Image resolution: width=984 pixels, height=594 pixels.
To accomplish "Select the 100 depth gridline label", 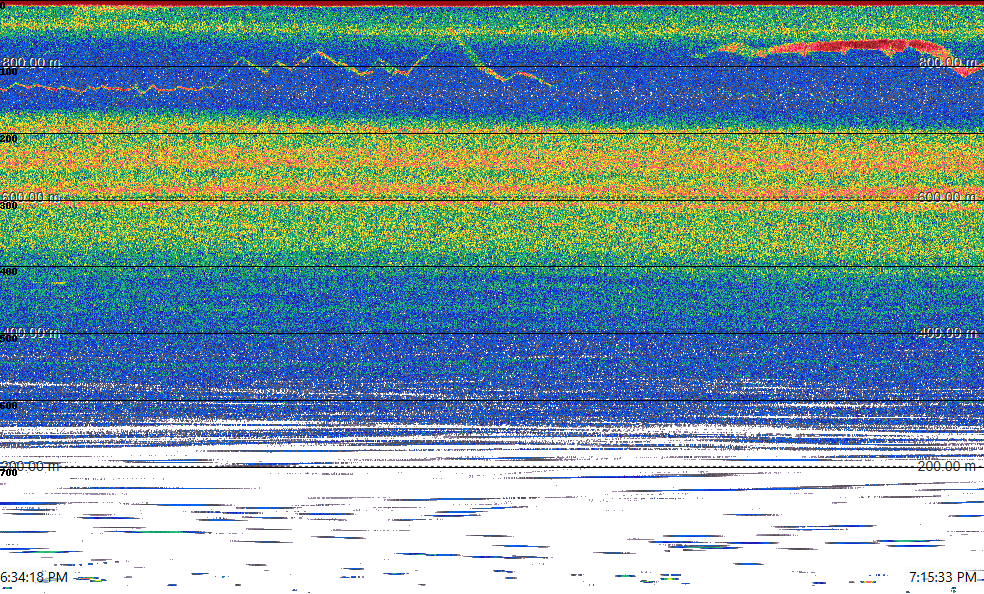I will click(x=9, y=72).
